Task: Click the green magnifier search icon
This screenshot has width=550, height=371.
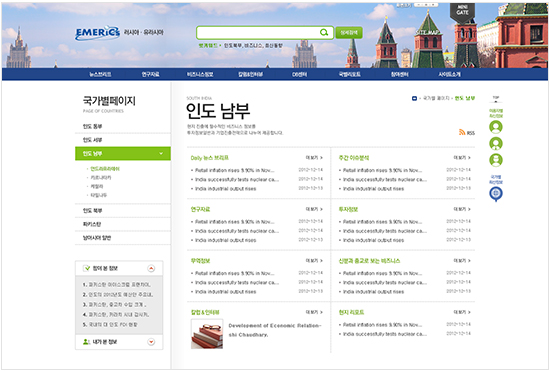Action: pyautogui.click(x=324, y=33)
